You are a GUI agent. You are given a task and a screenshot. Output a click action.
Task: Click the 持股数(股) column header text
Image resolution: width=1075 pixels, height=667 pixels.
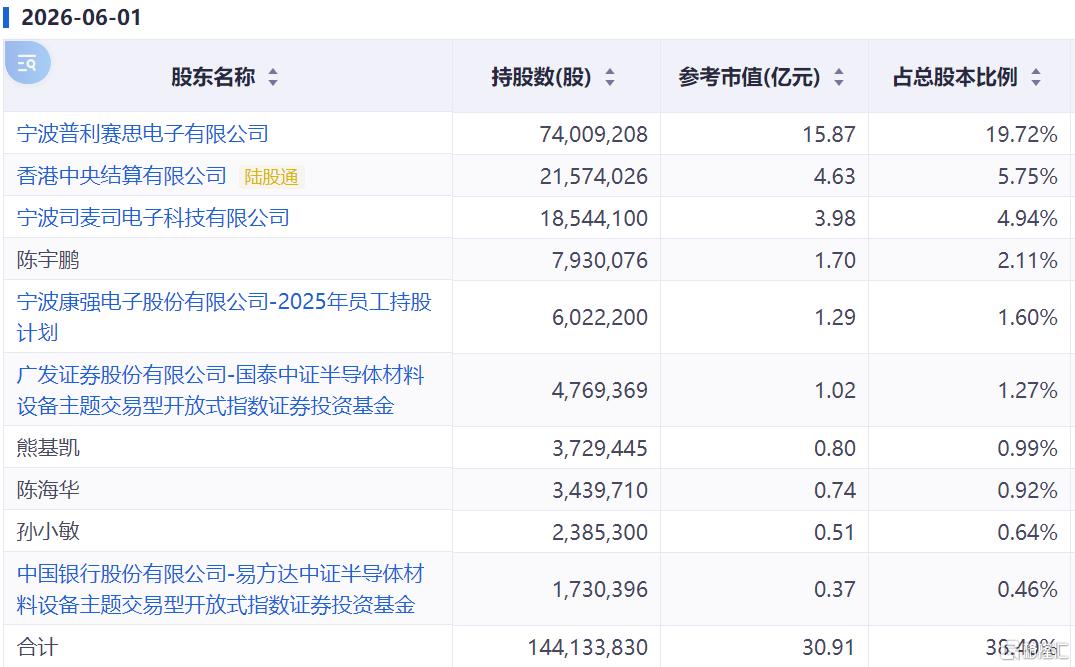541,77
